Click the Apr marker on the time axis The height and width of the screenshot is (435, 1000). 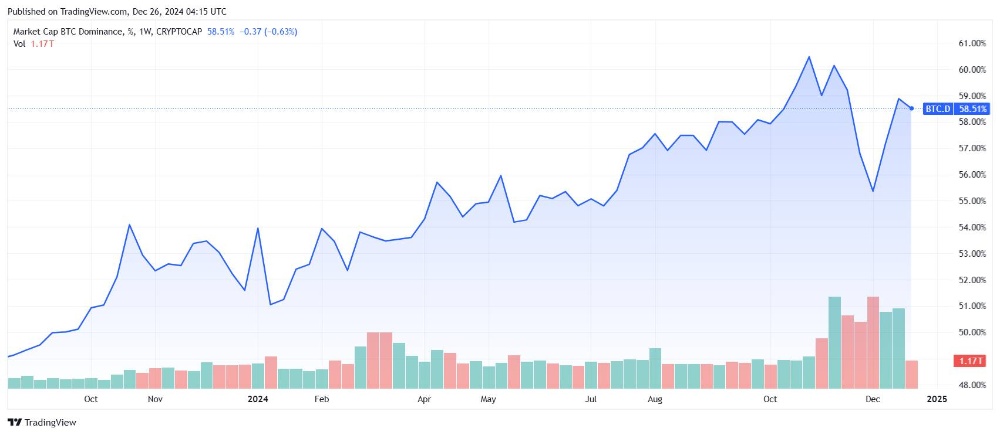tap(424, 399)
